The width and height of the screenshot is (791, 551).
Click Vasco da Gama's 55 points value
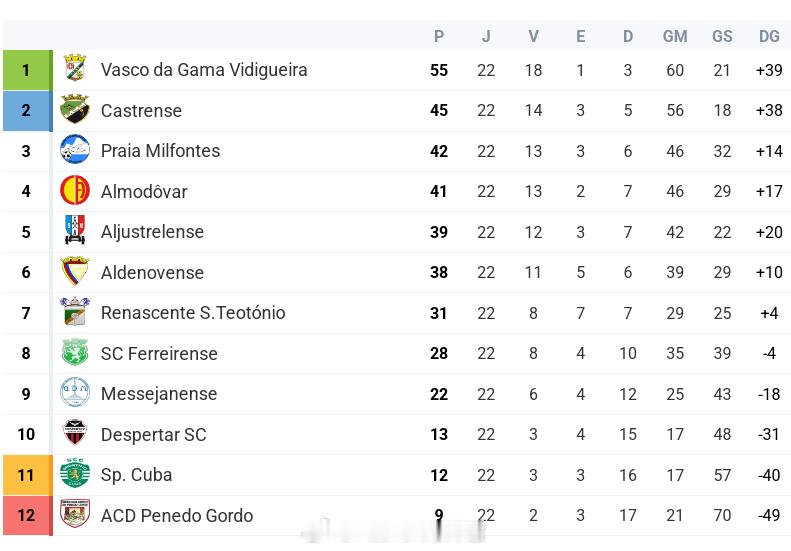[x=439, y=70]
